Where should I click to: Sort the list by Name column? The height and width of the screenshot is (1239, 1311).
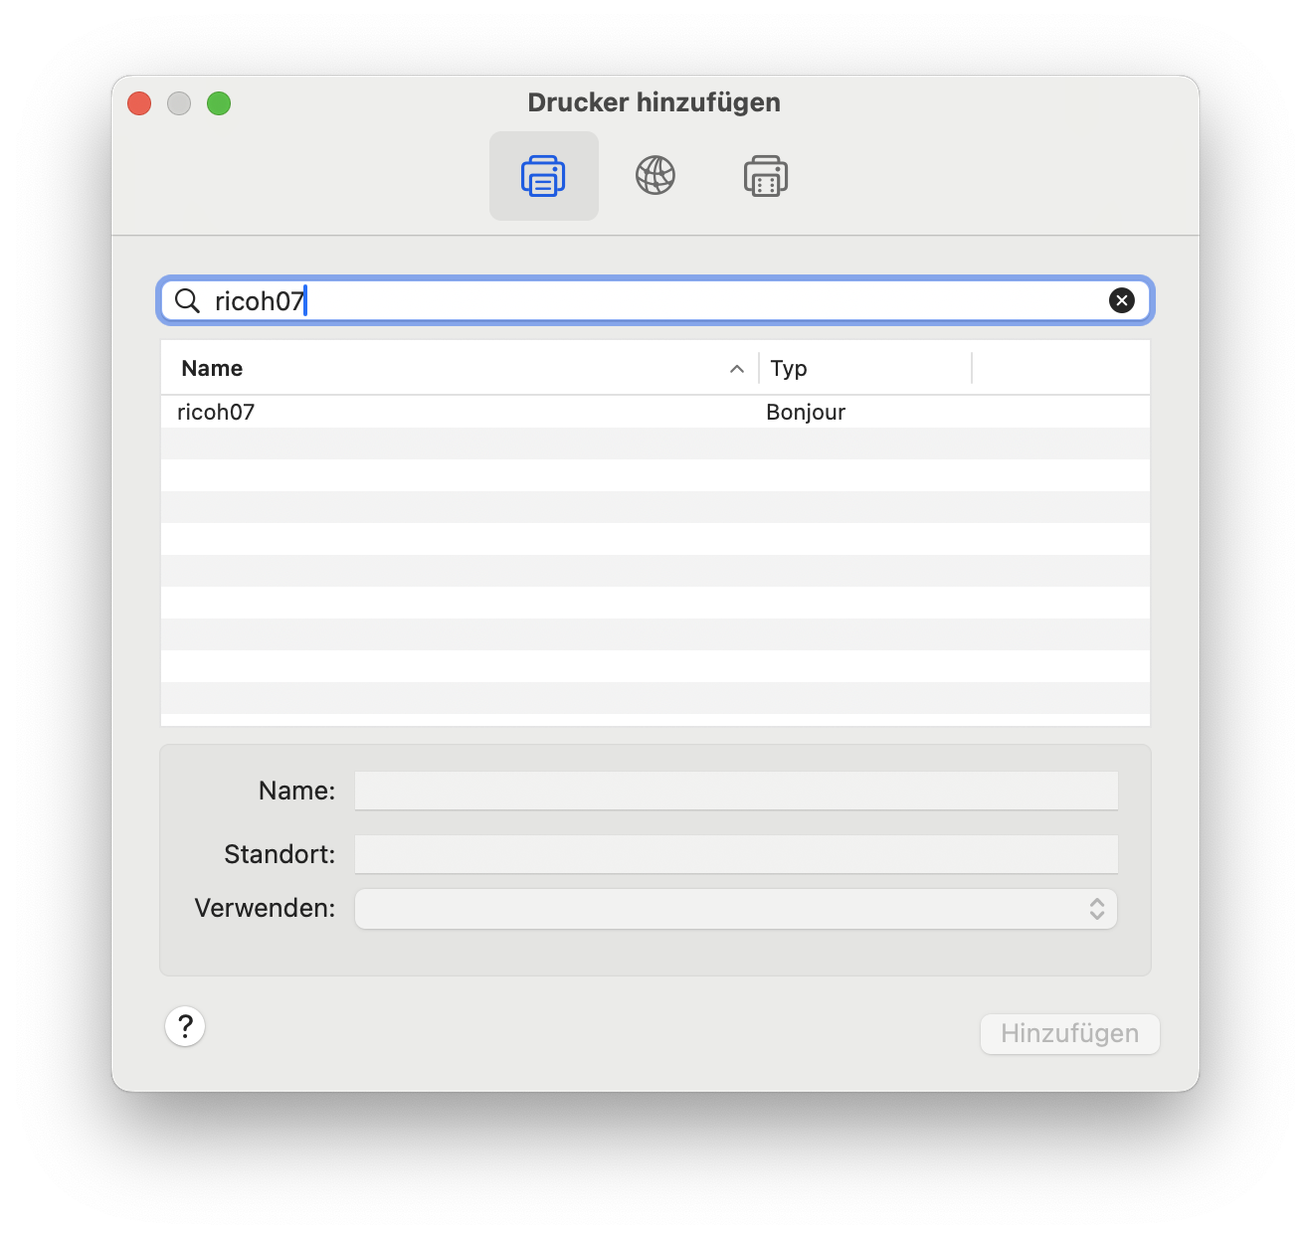[x=459, y=368]
